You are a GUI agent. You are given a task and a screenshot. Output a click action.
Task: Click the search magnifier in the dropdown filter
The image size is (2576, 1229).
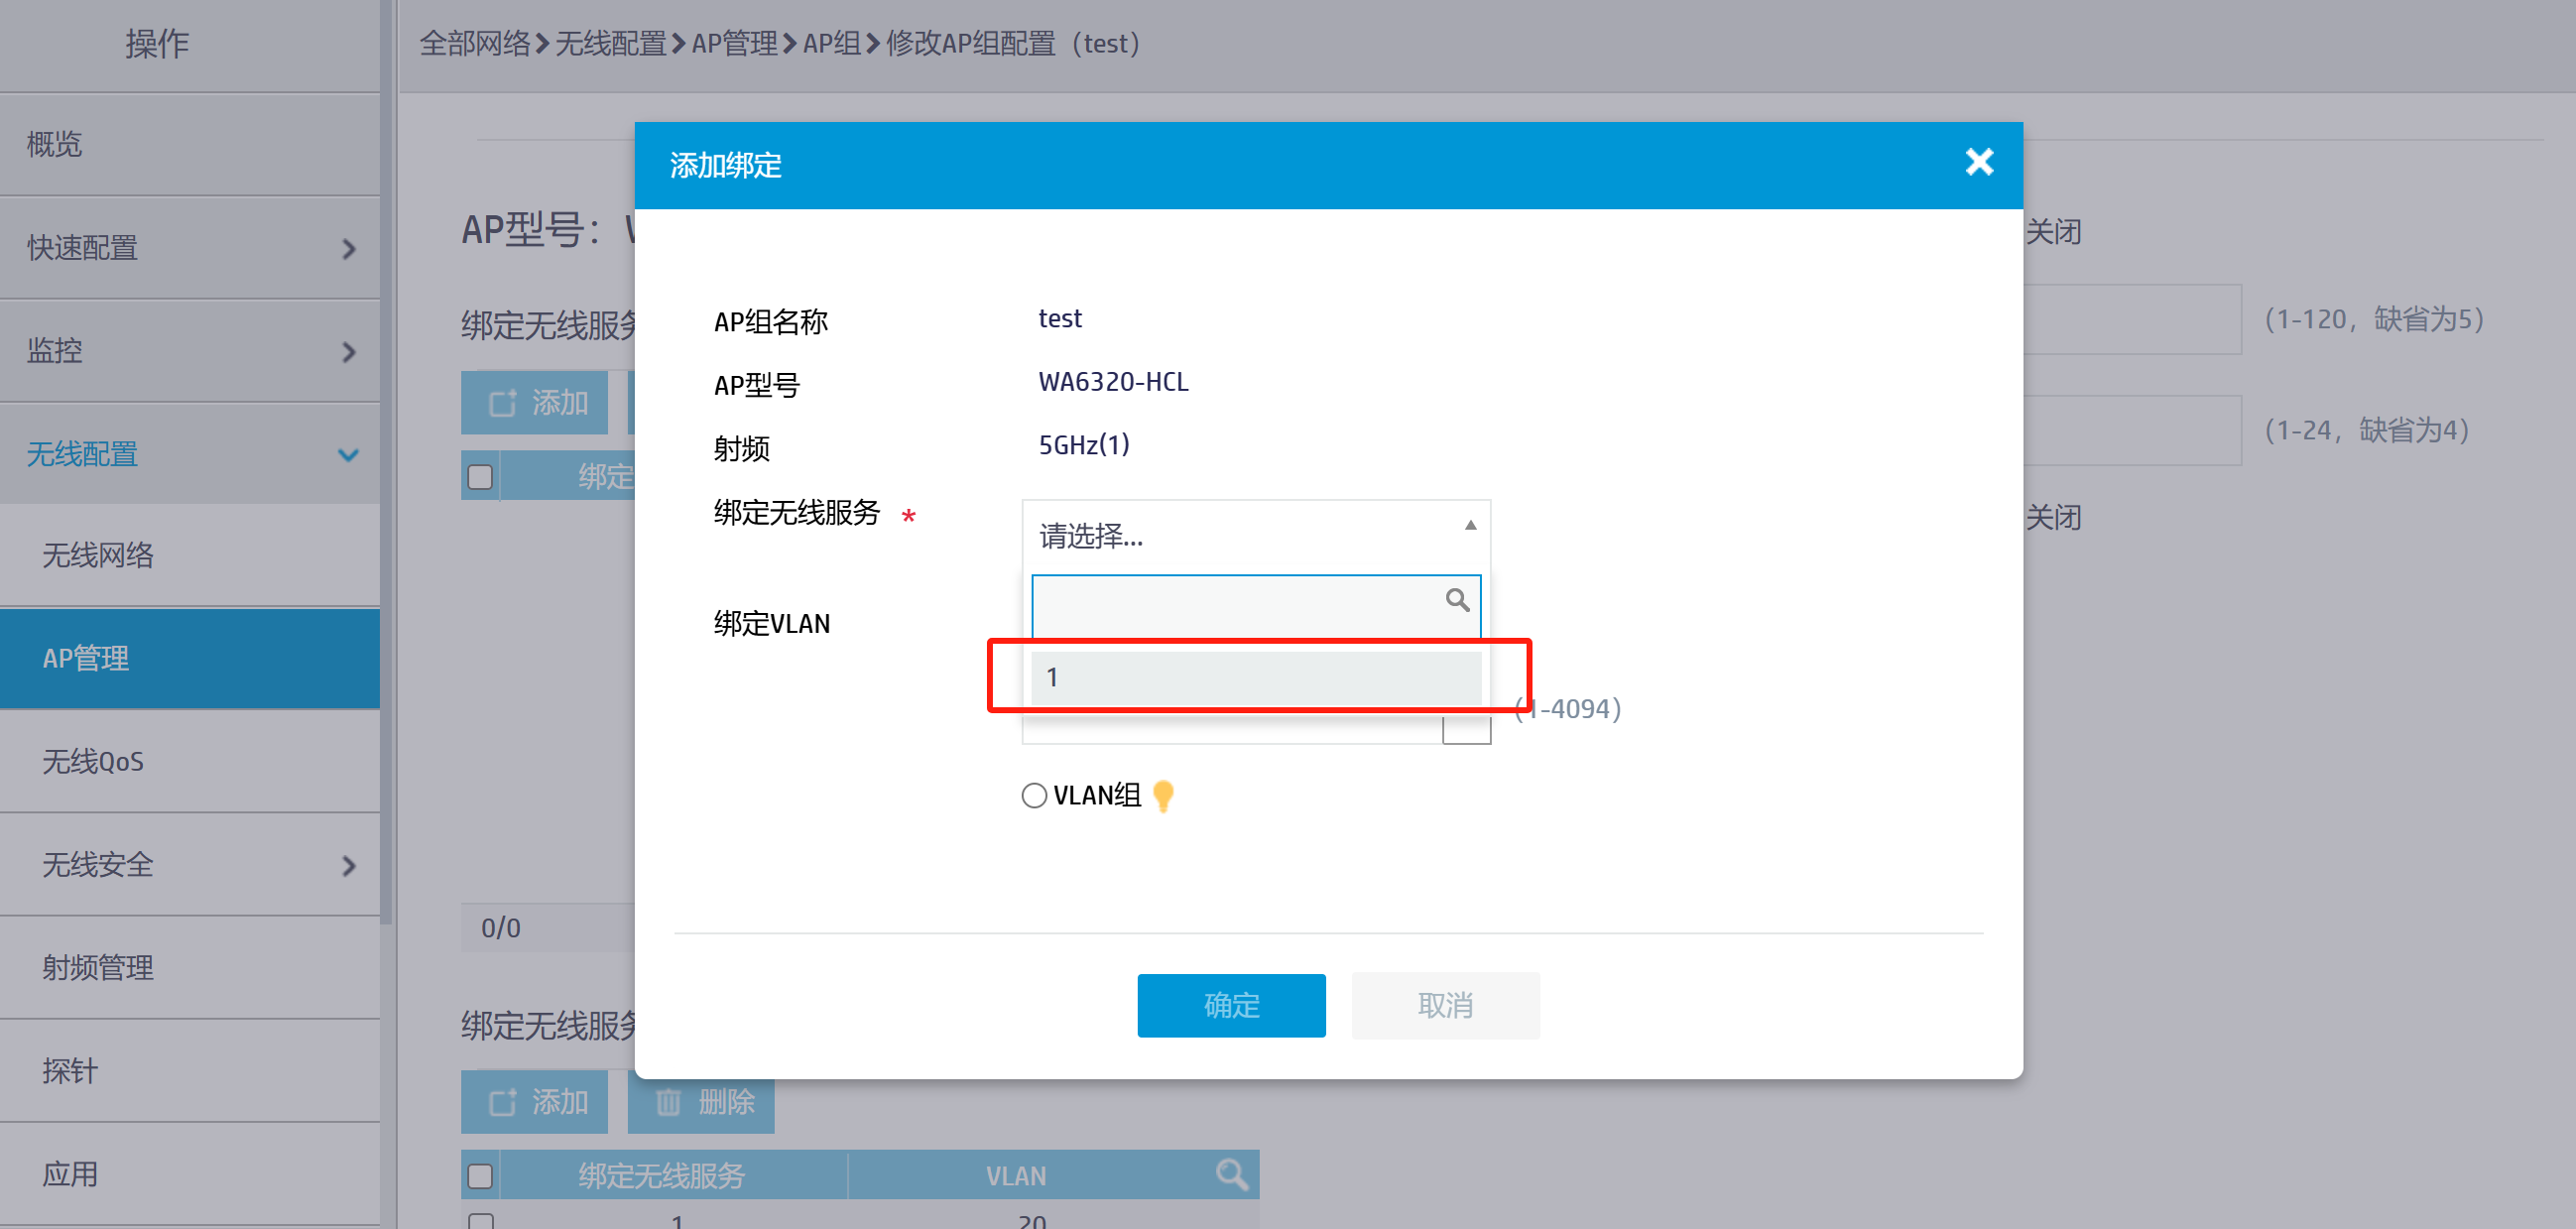1457,600
